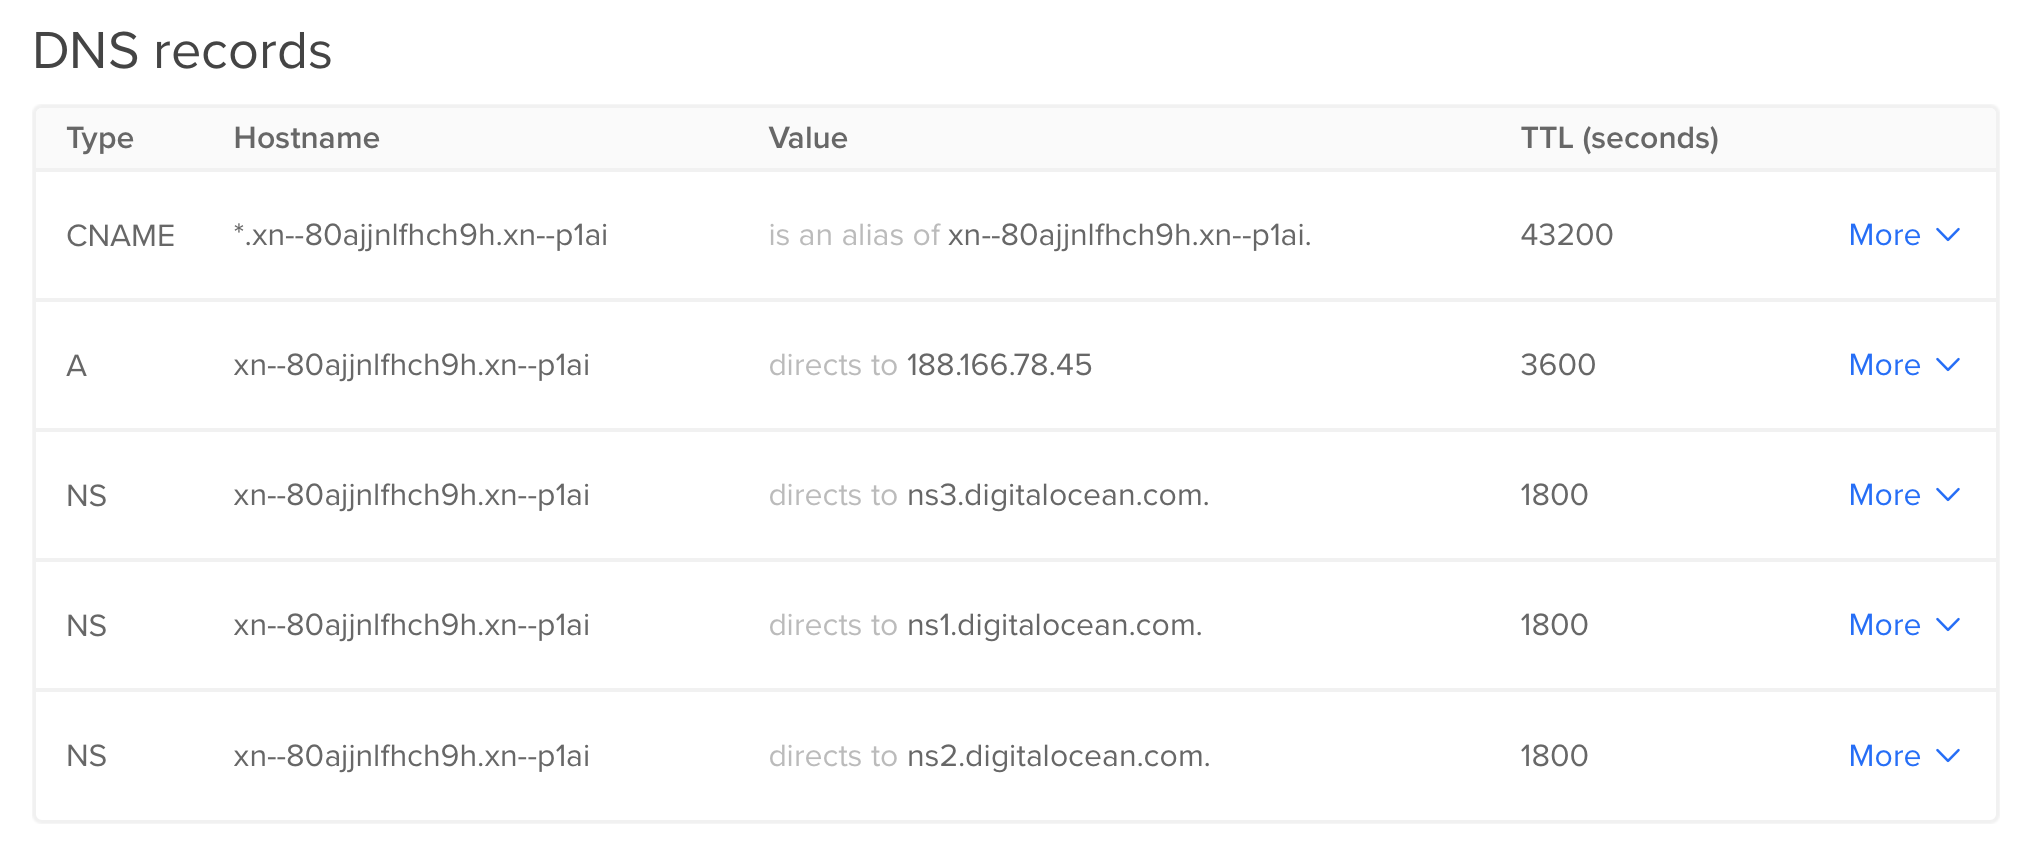This screenshot has width=2024, height=856.
Task: Select the A record type cell
Action: [77, 366]
